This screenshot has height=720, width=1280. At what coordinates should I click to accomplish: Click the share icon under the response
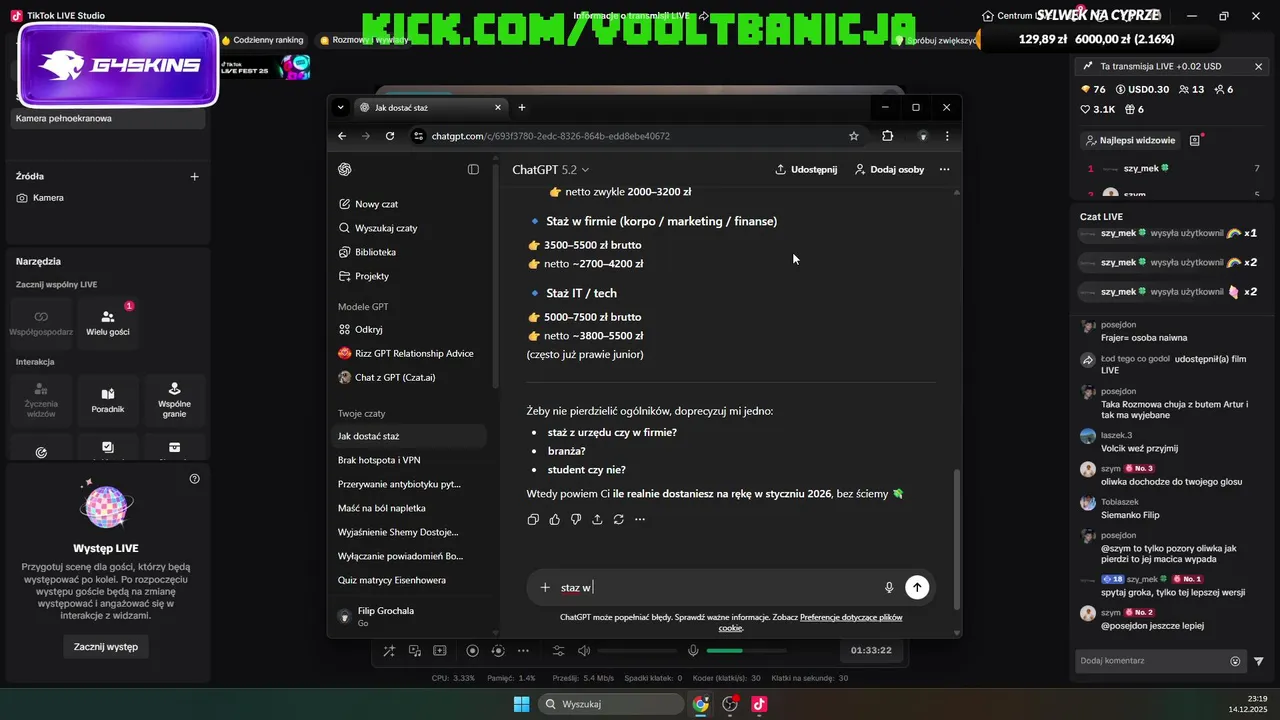click(x=597, y=519)
